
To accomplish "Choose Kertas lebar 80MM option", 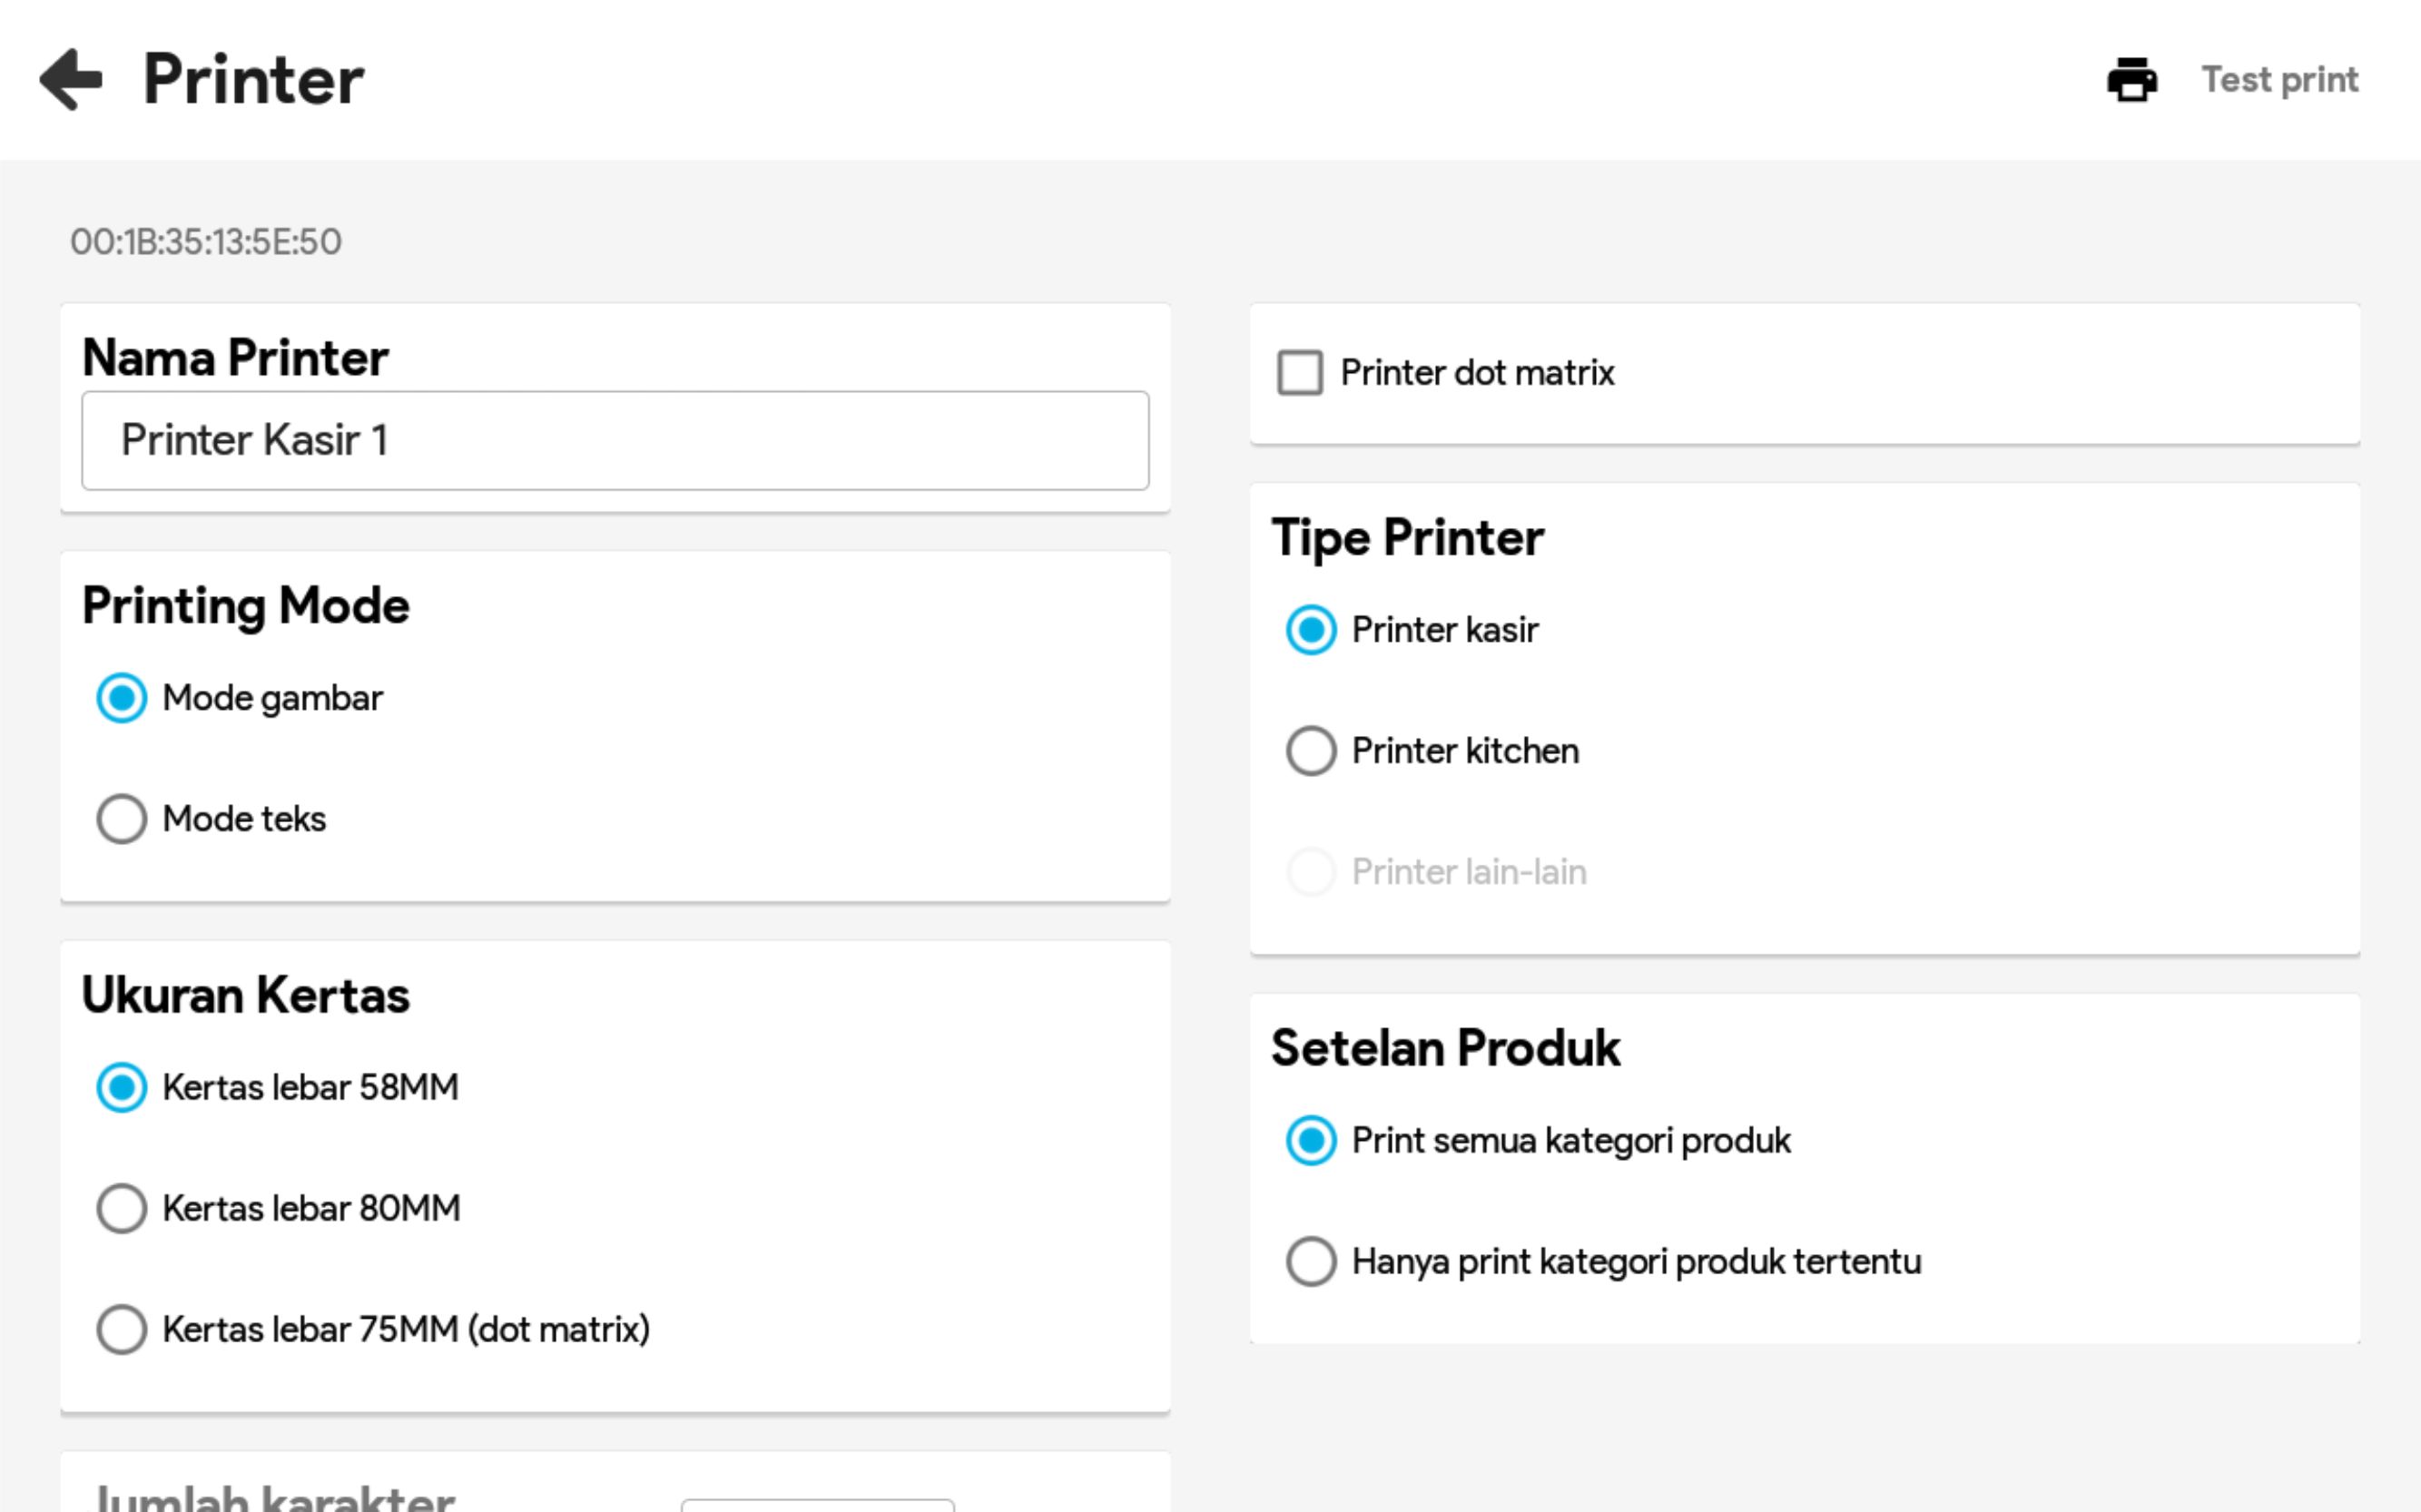I will tap(122, 1208).
